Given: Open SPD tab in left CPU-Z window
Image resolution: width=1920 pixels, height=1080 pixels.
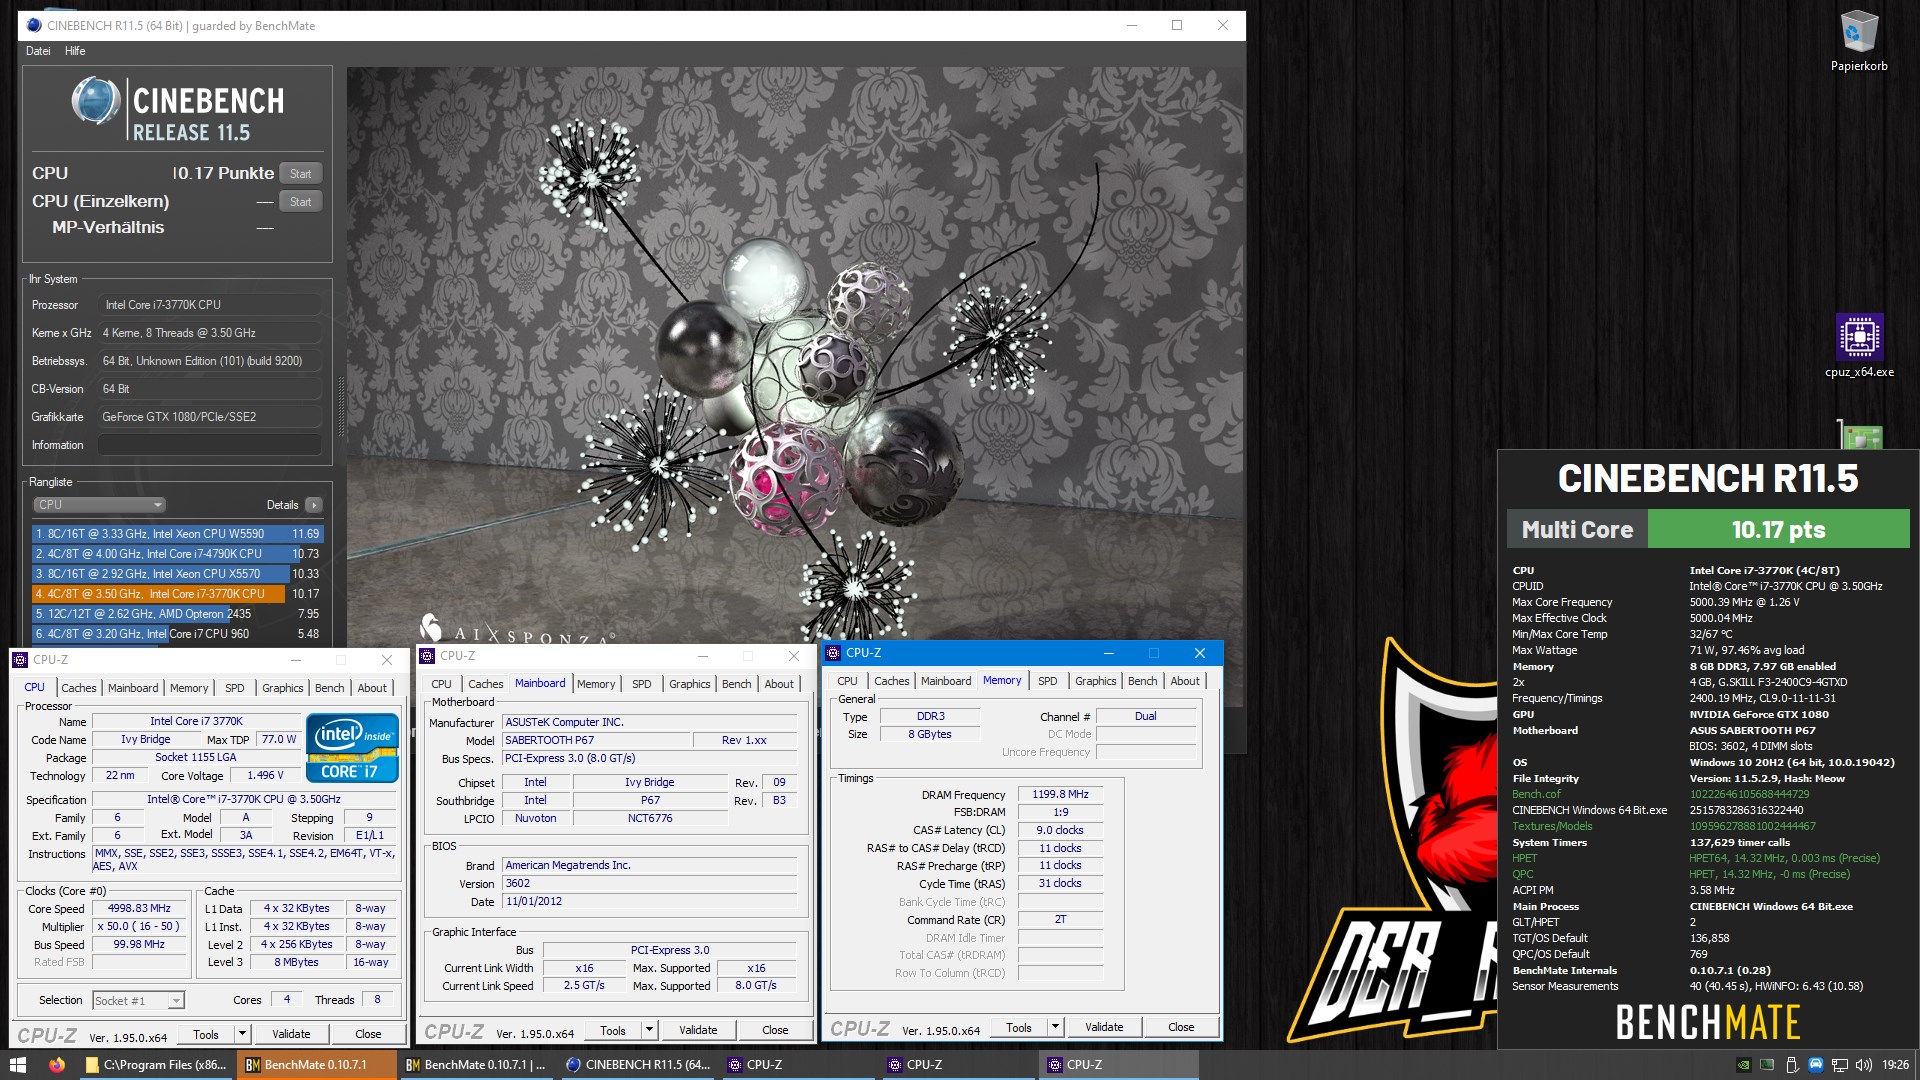Looking at the screenshot, I should click(235, 688).
